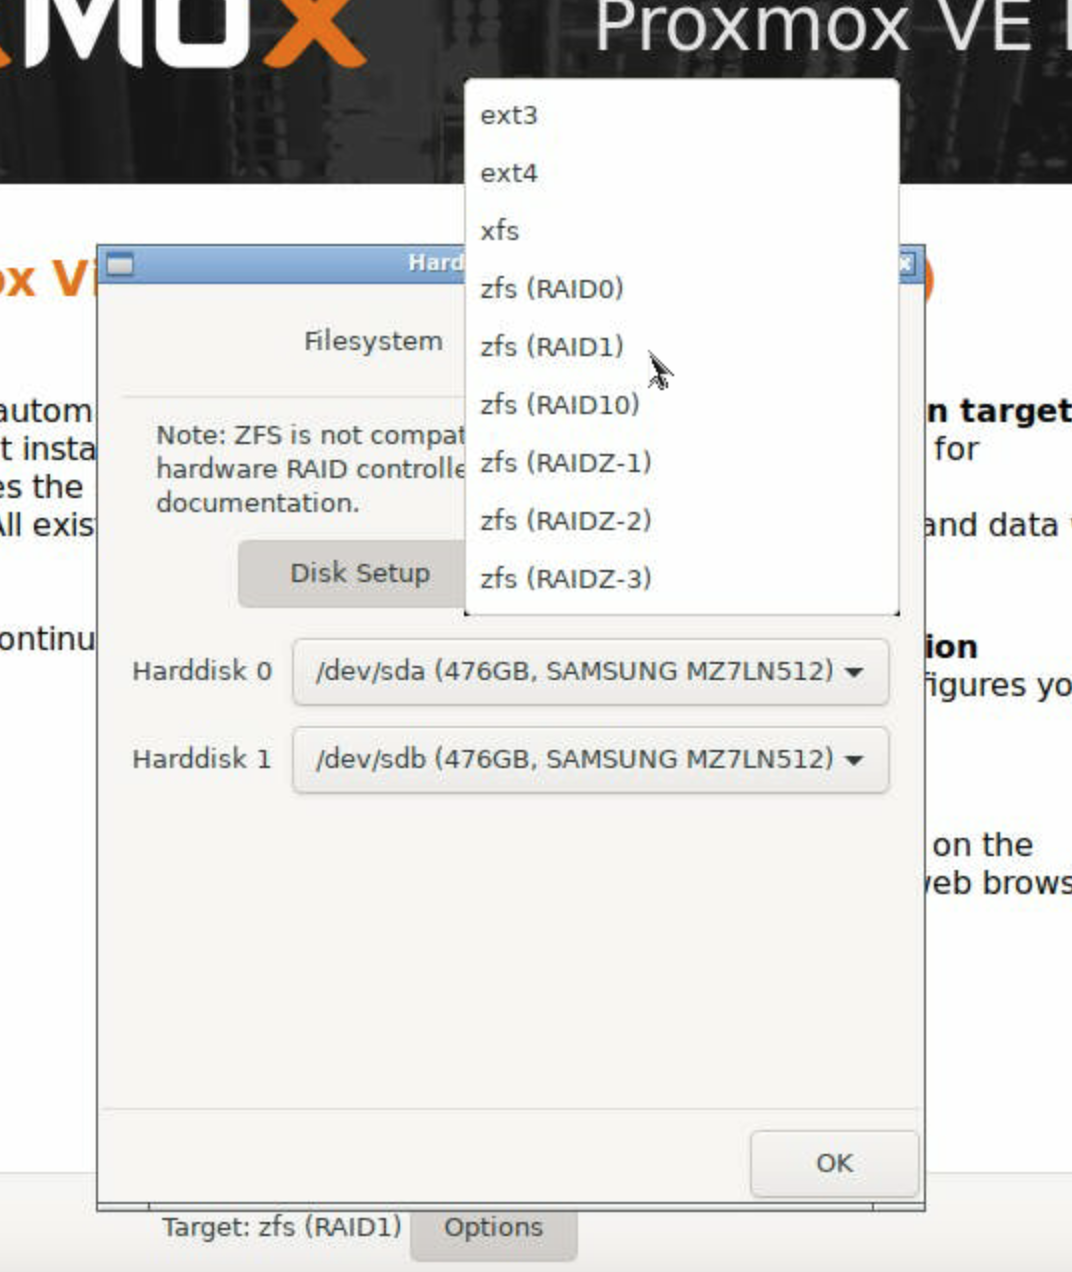
Task: Click the Filesystem label
Action: (373, 341)
